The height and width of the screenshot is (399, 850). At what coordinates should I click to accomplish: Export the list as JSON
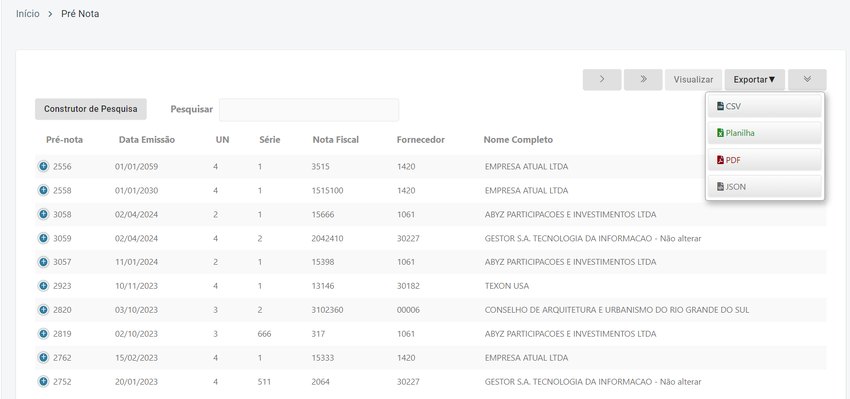[x=764, y=186]
